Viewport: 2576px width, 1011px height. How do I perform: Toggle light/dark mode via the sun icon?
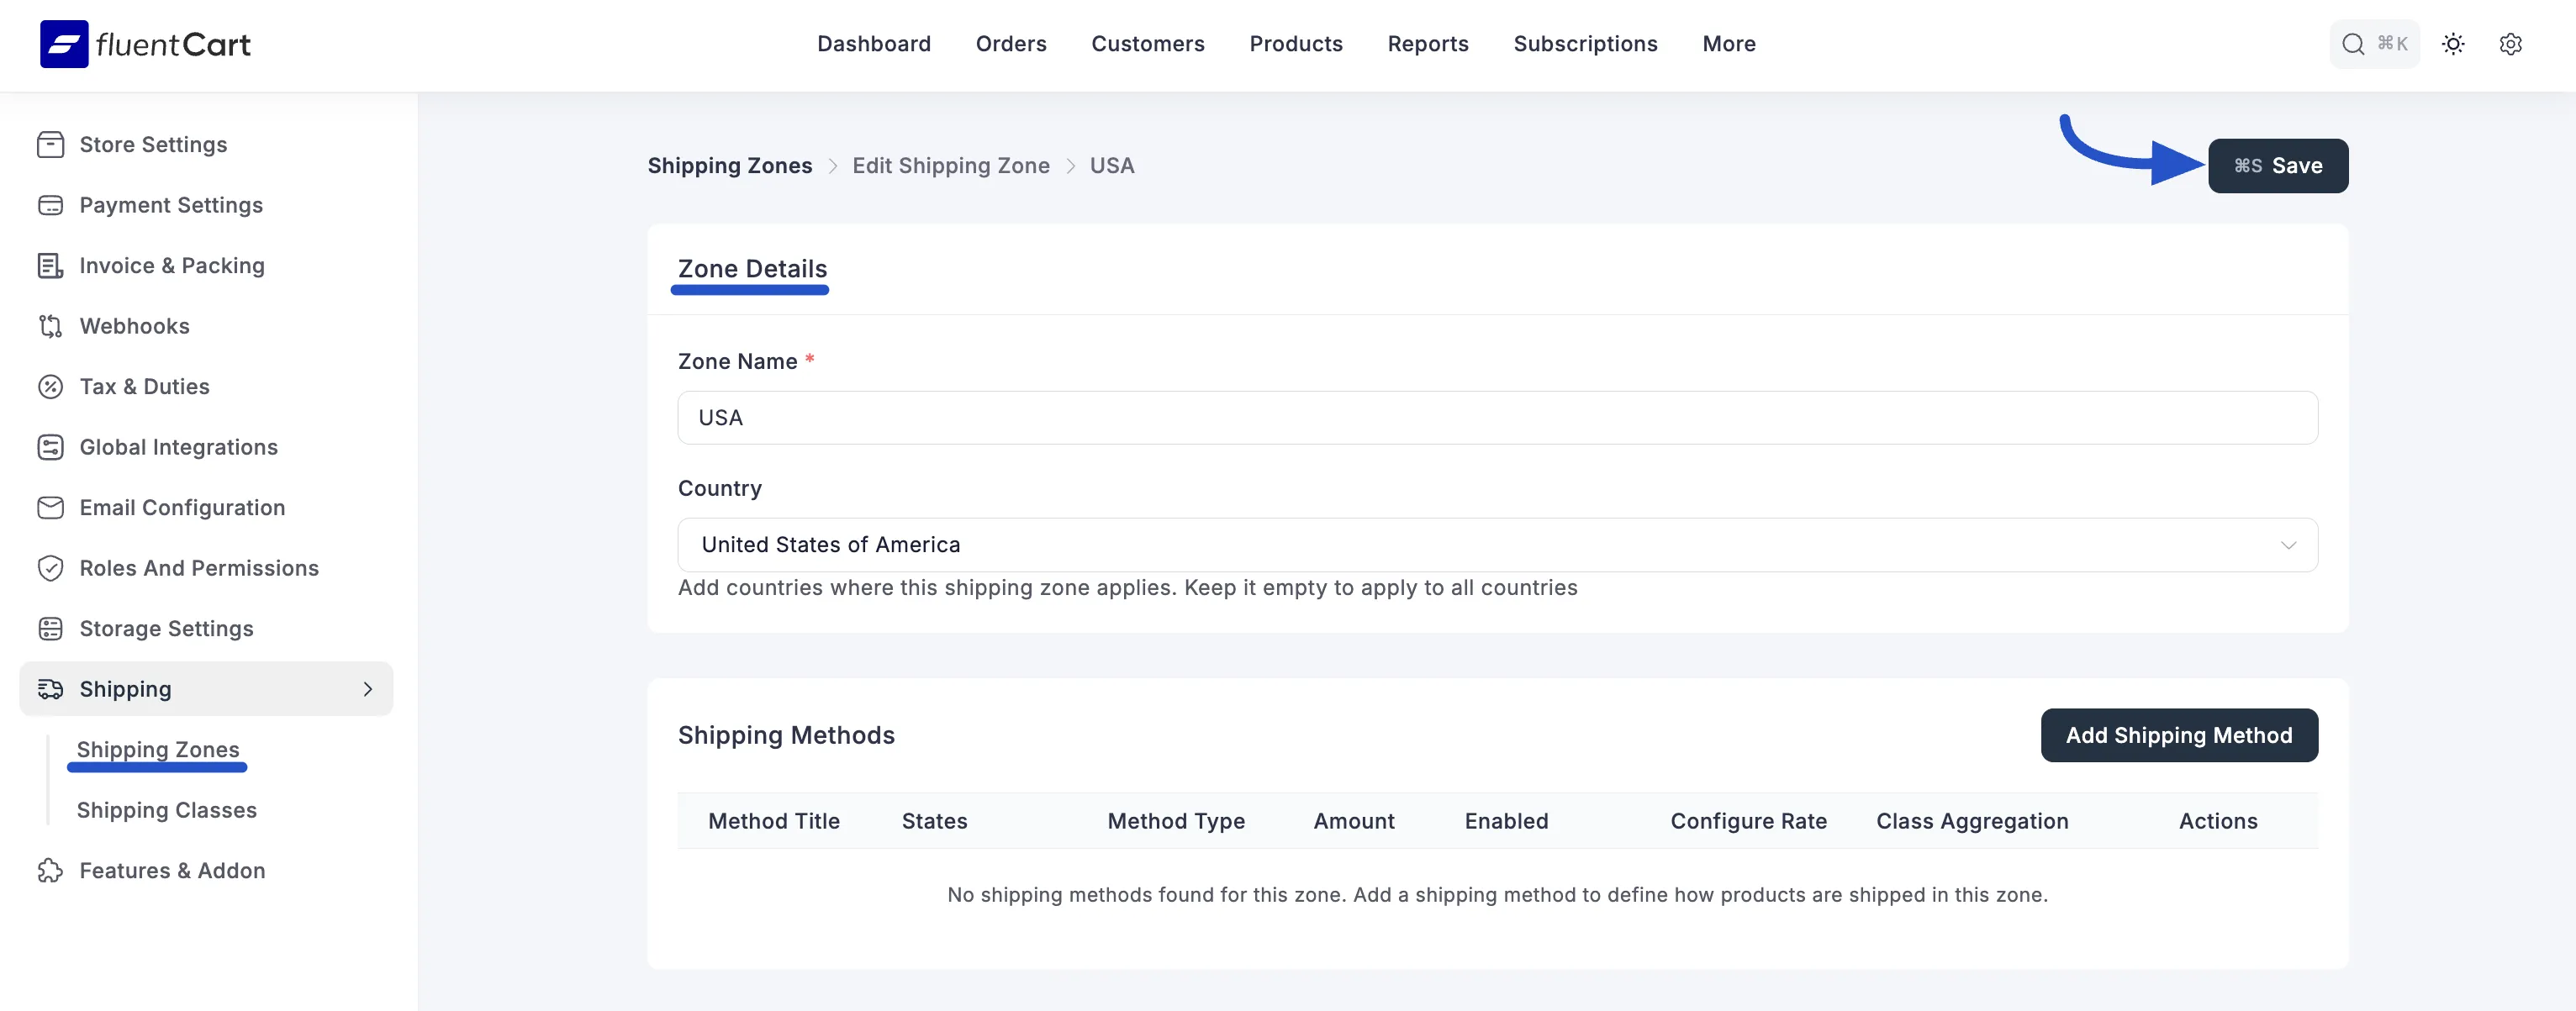[x=2453, y=44]
